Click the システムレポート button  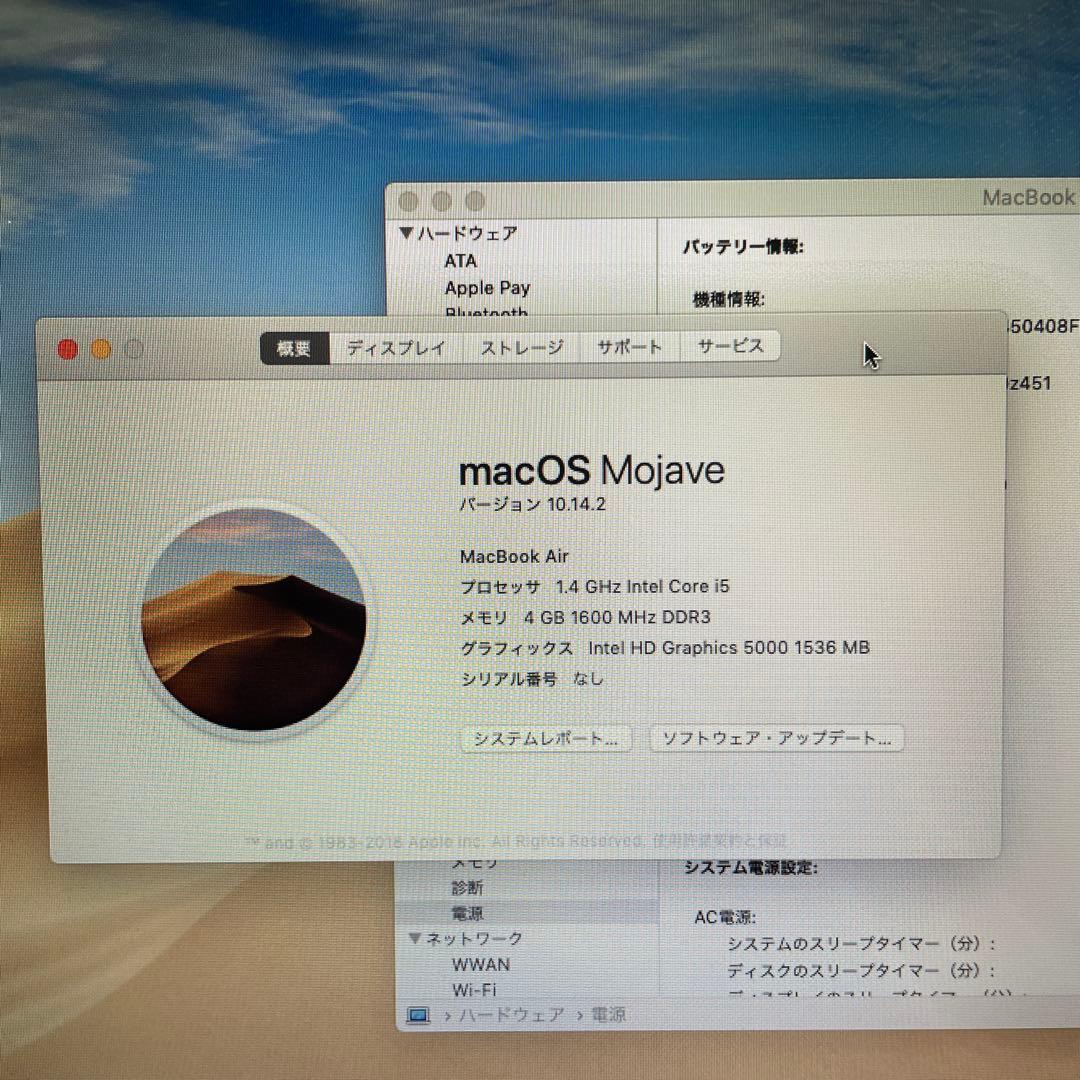coord(545,739)
